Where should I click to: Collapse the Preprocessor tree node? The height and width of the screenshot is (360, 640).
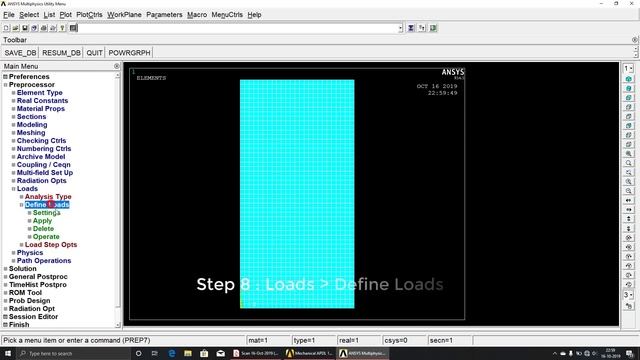click(5, 85)
